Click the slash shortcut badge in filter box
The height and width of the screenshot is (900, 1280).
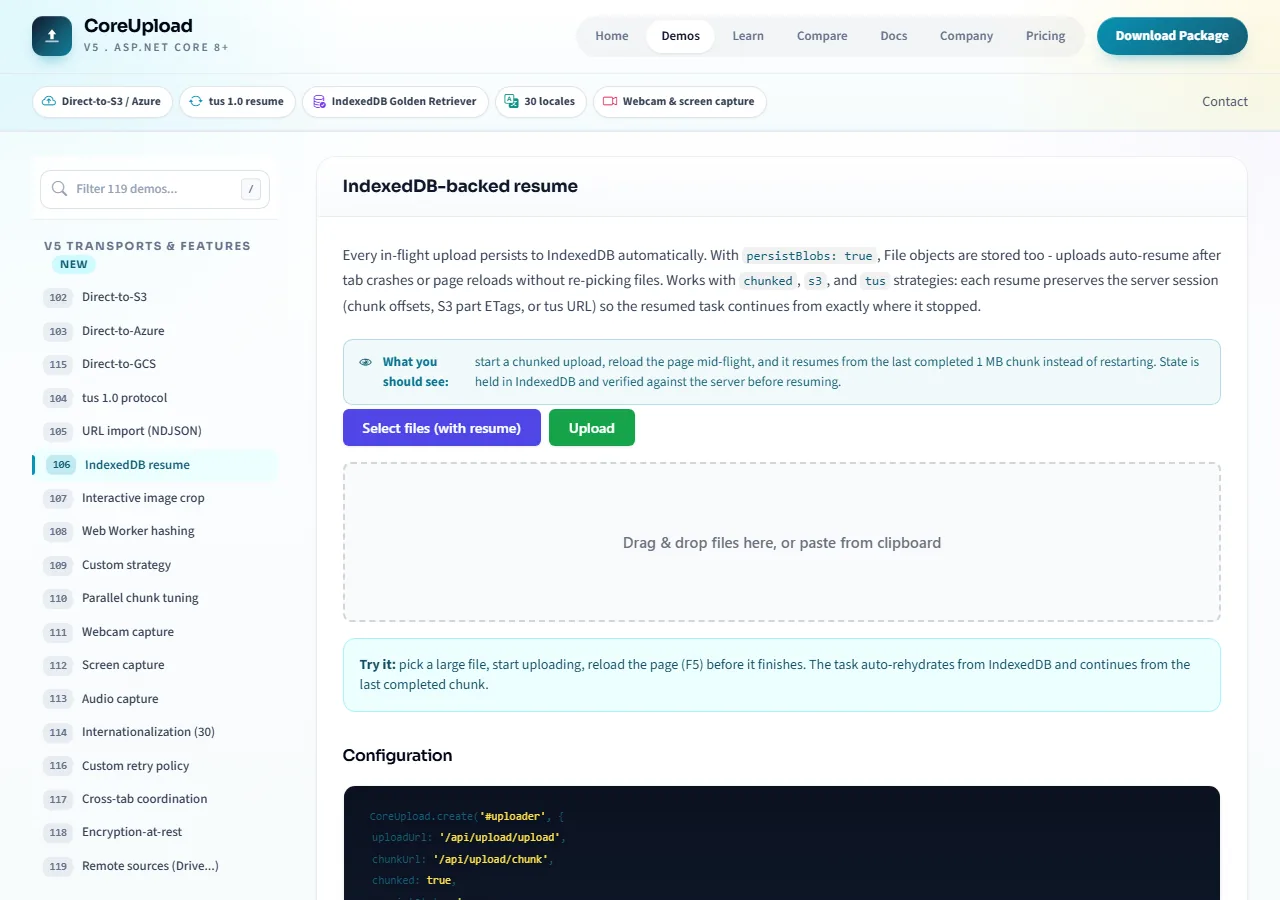pos(252,189)
